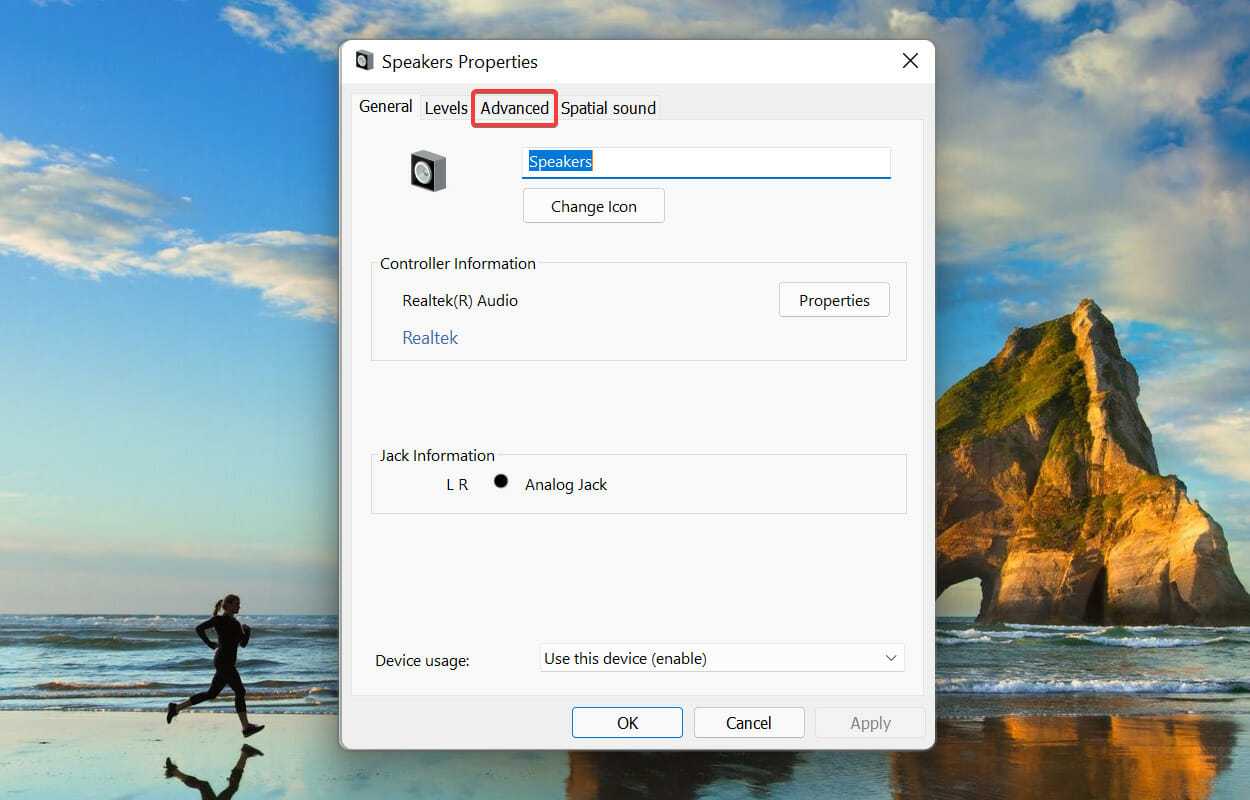Open the Advanced tab
The image size is (1250, 800).
pos(515,108)
